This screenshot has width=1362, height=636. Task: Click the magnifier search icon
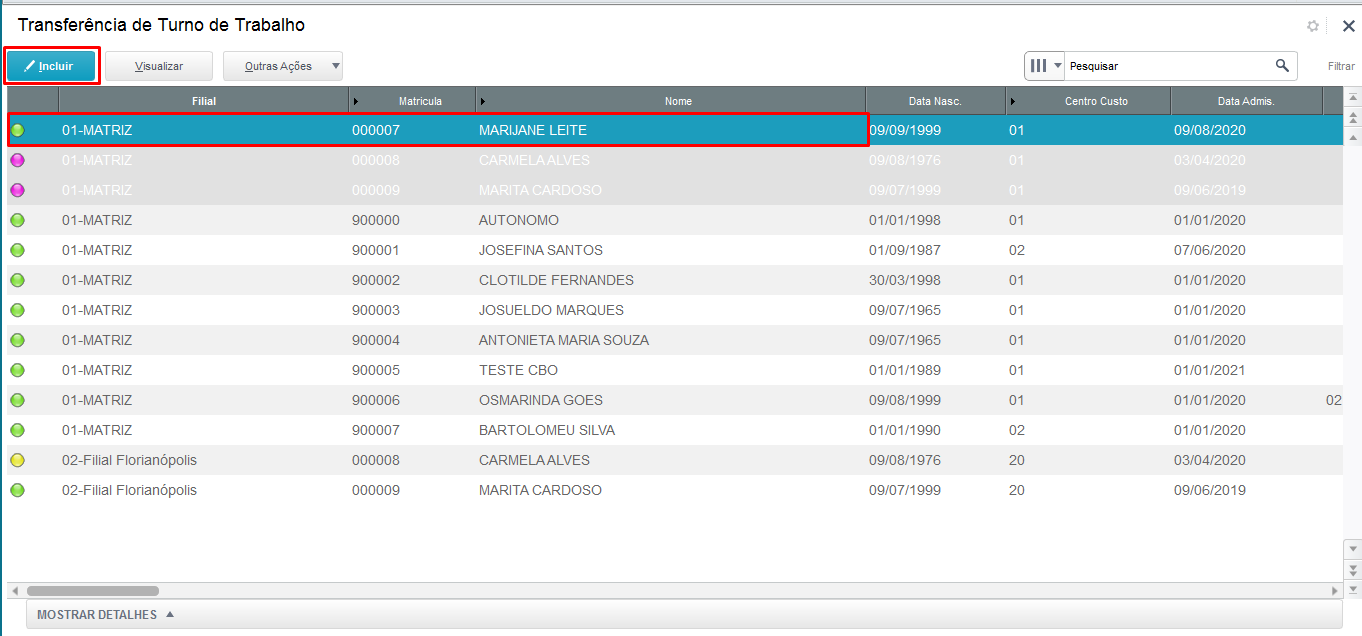1282,66
